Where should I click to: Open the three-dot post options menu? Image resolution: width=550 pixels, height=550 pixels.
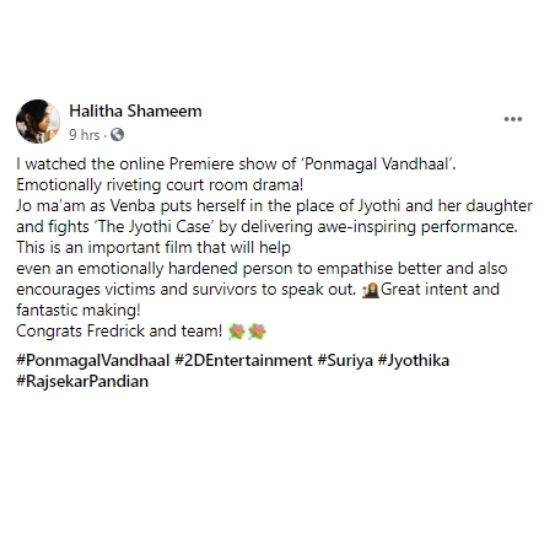(x=513, y=119)
